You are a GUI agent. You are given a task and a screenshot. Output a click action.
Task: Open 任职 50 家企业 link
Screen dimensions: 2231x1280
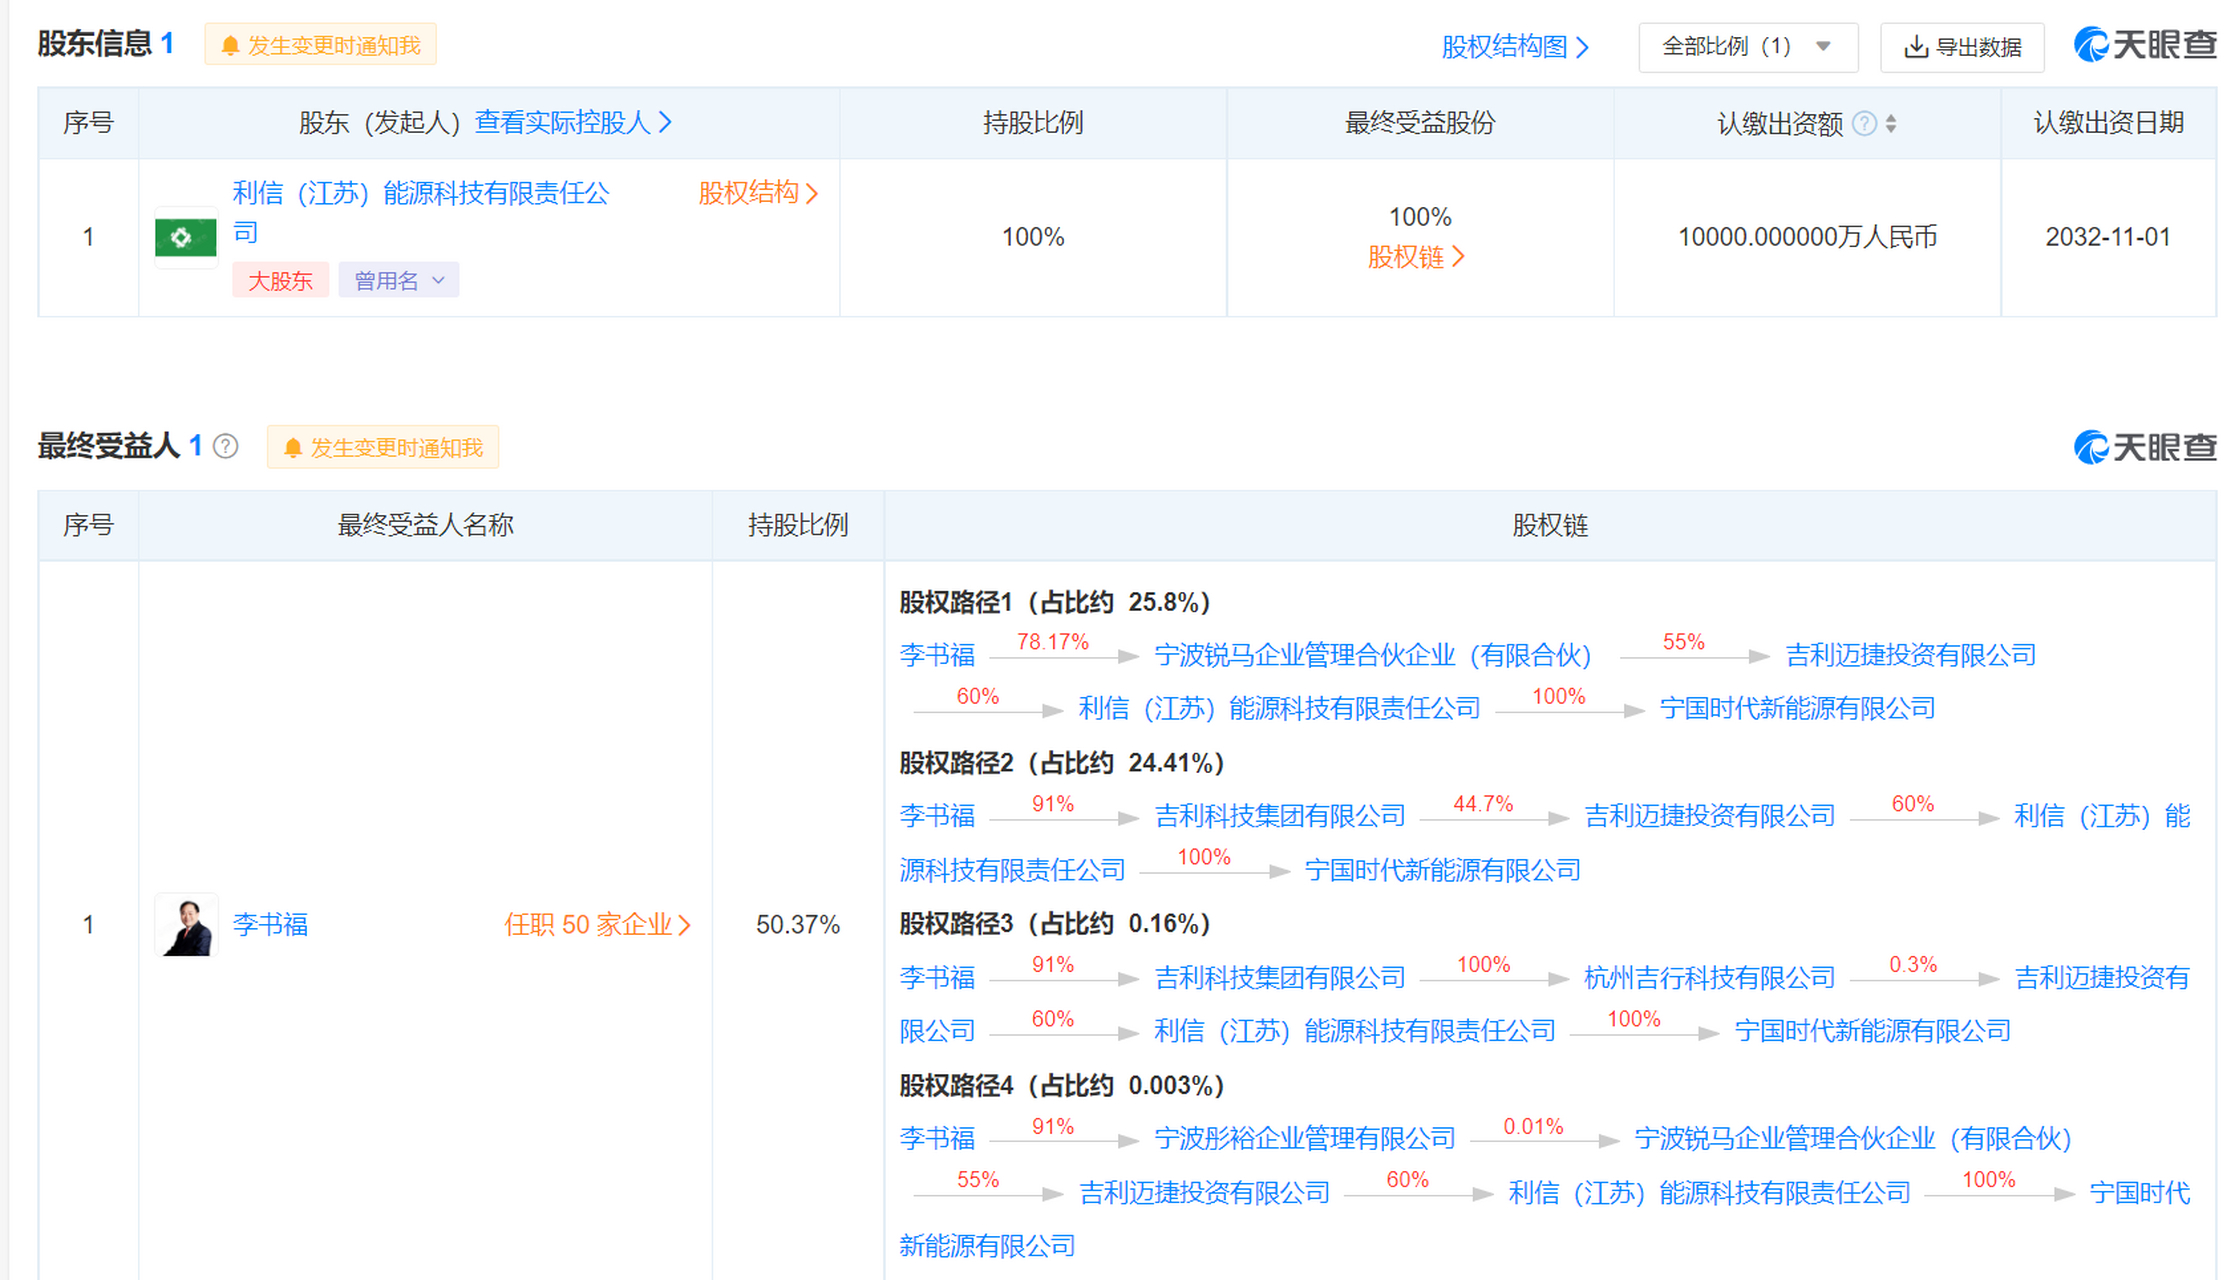pos(598,925)
